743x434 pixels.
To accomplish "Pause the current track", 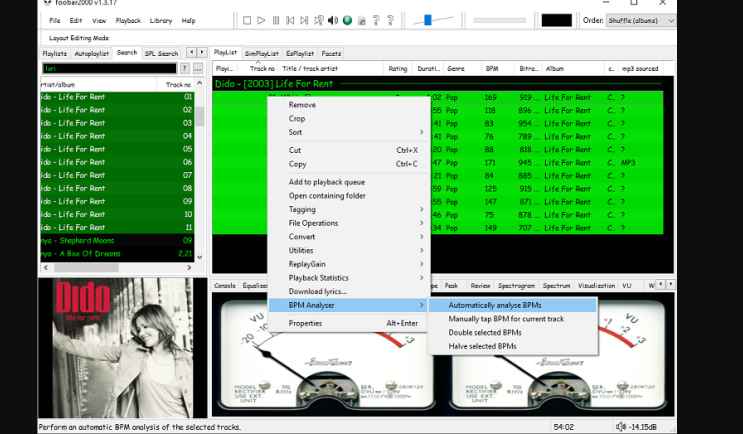I will [276, 20].
